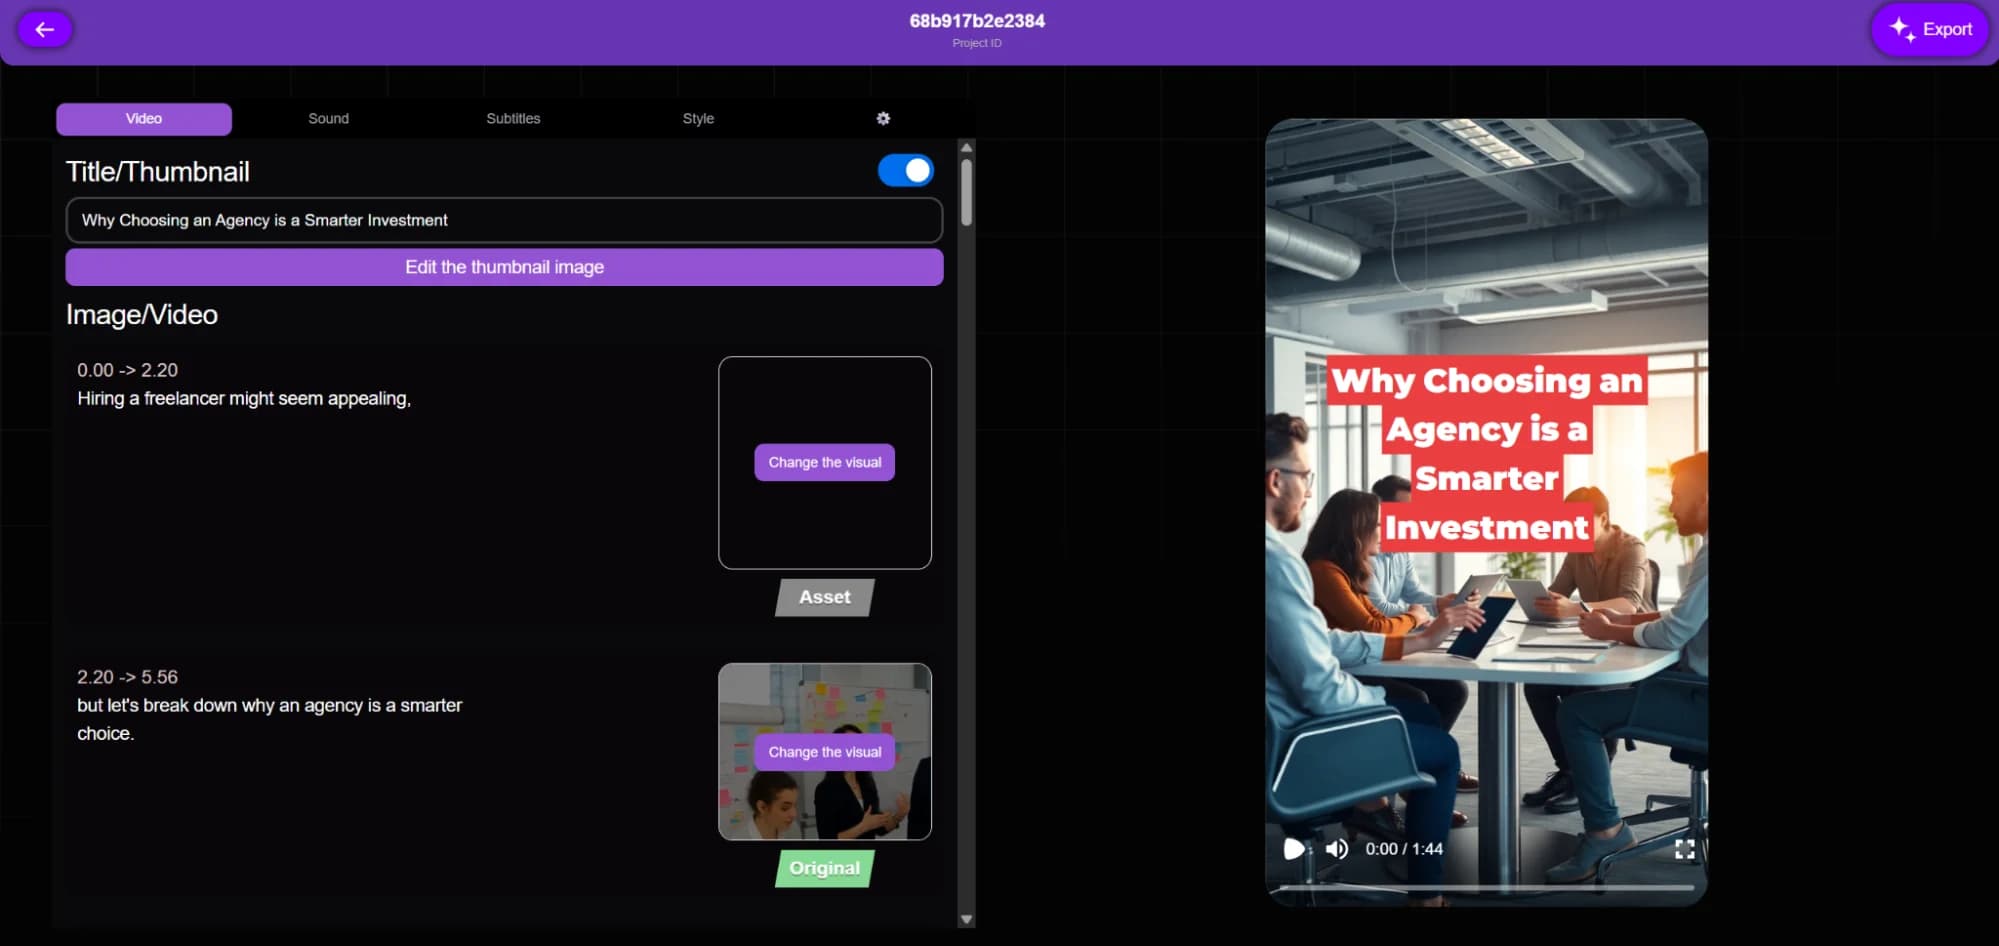The width and height of the screenshot is (1999, 946).
Task: Open the Subtitles tab
Action: point(513,118)
